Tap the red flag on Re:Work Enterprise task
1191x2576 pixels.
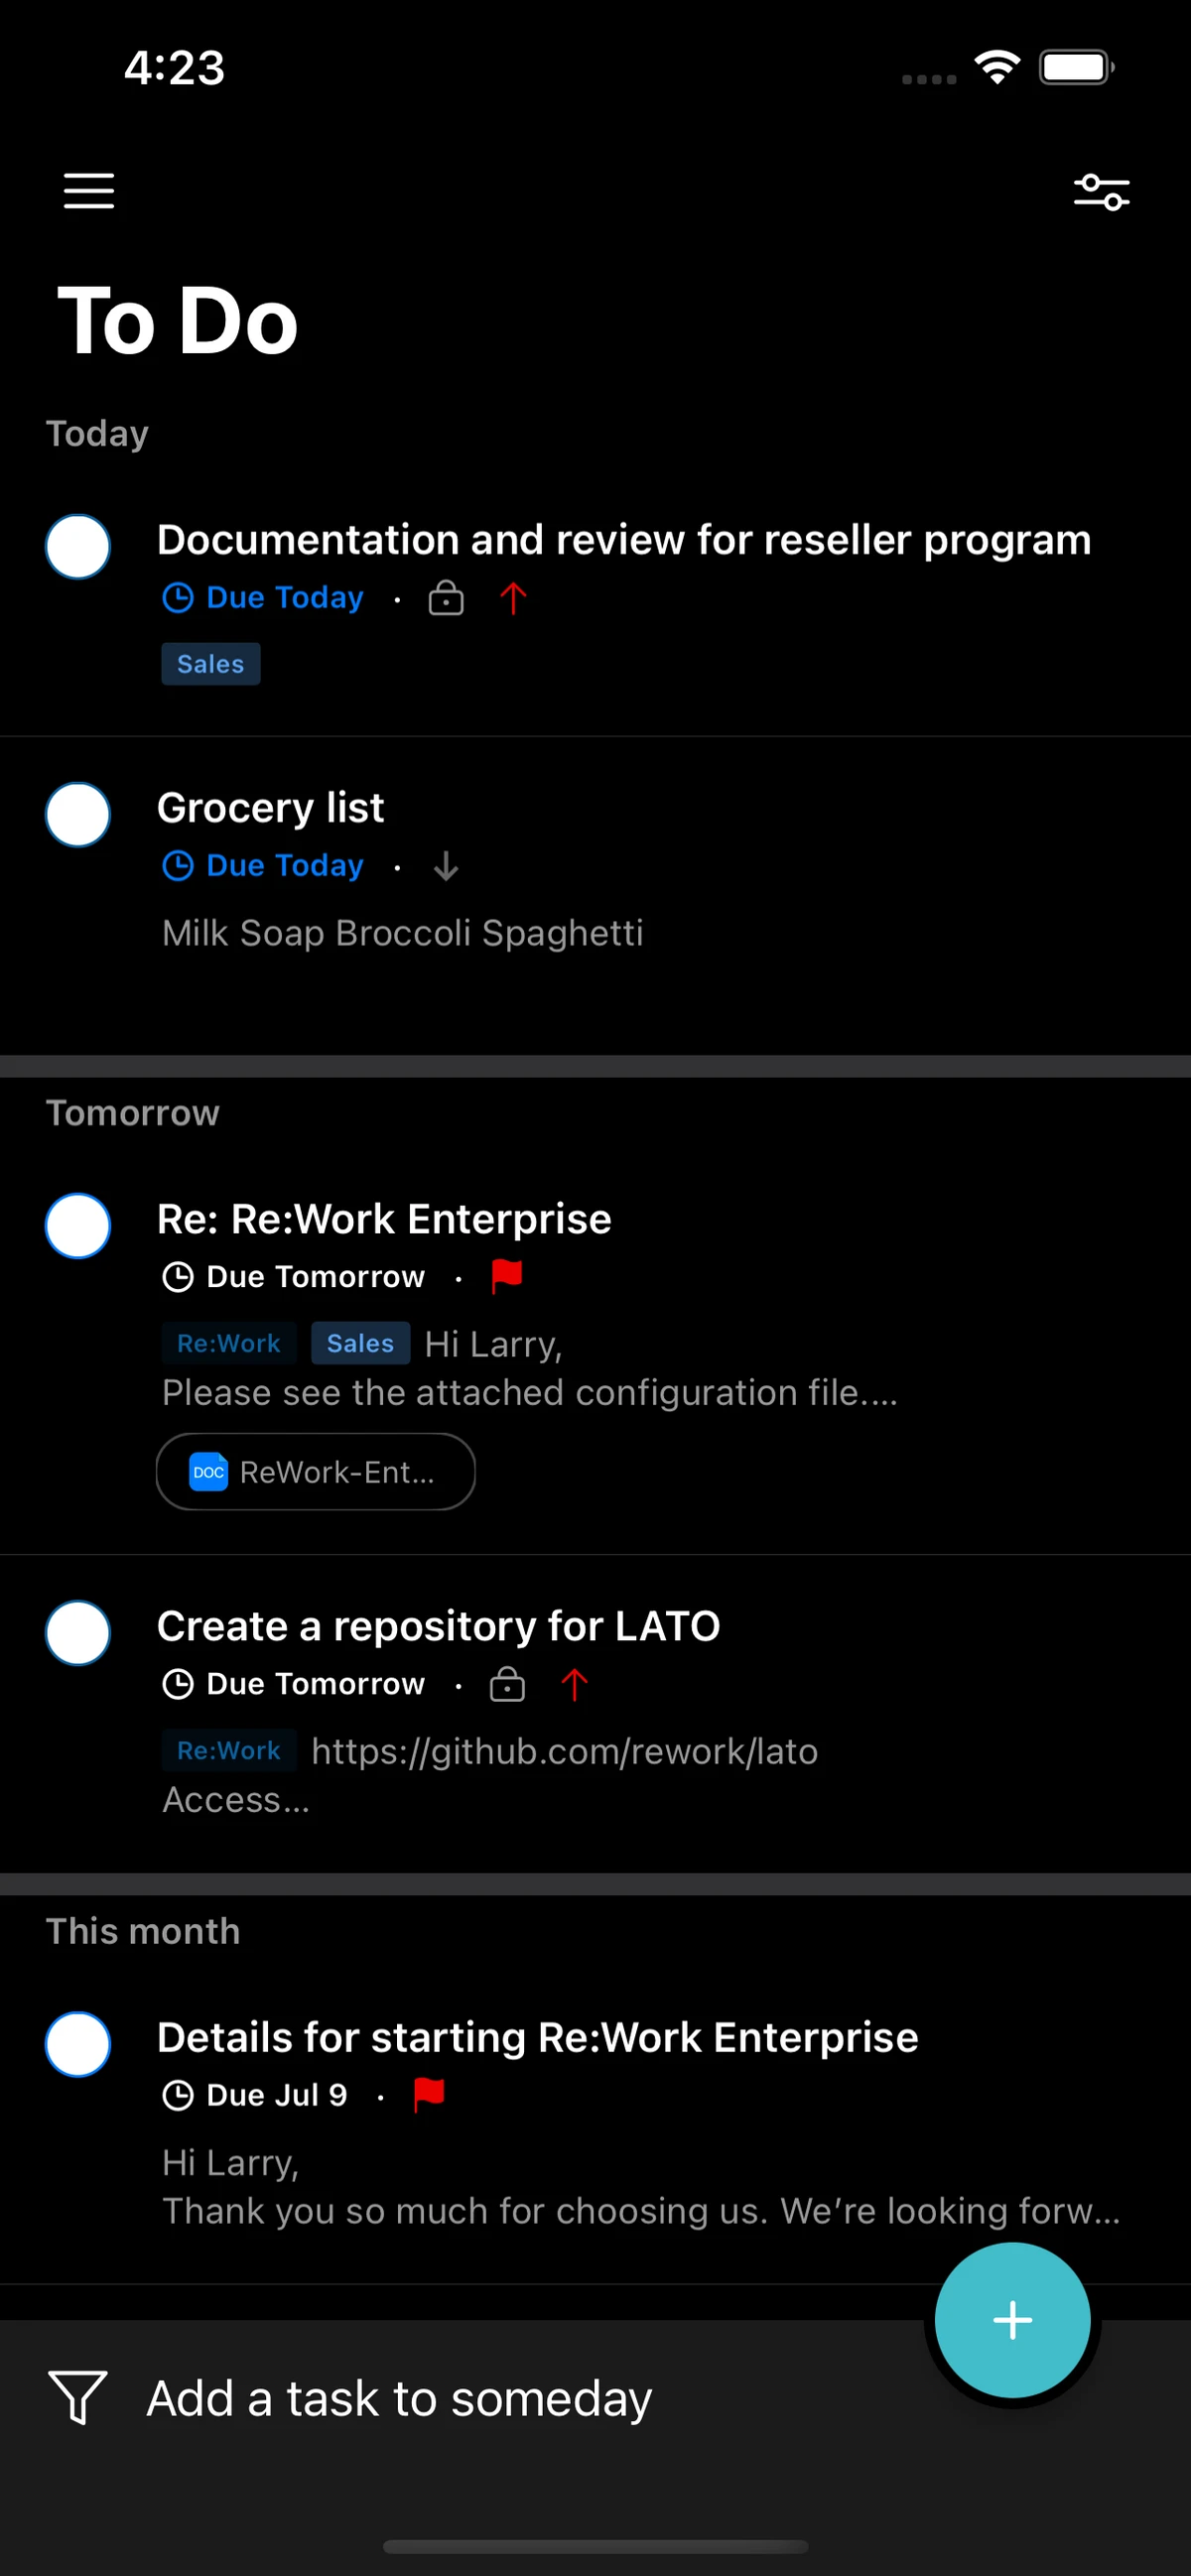pyautogui.click(x=507, y=1276)
